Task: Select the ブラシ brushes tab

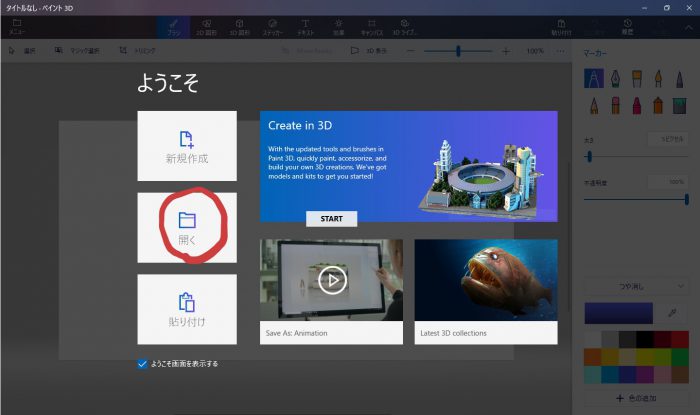Action: [x=174, y=27]
